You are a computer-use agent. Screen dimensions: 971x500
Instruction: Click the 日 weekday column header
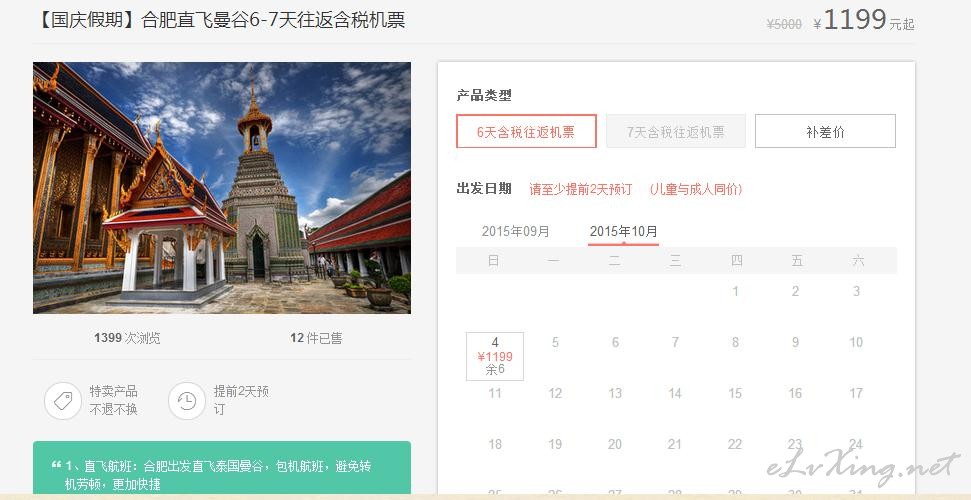tap(494, 260)
